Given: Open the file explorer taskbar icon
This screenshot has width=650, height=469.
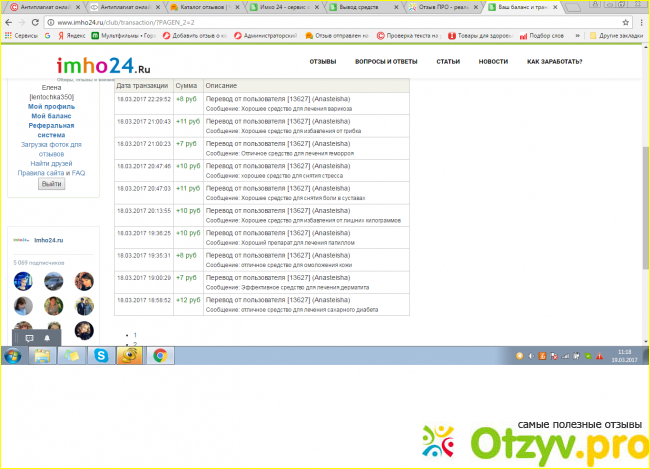Looking at the screenshot, I should click(43, 355).
